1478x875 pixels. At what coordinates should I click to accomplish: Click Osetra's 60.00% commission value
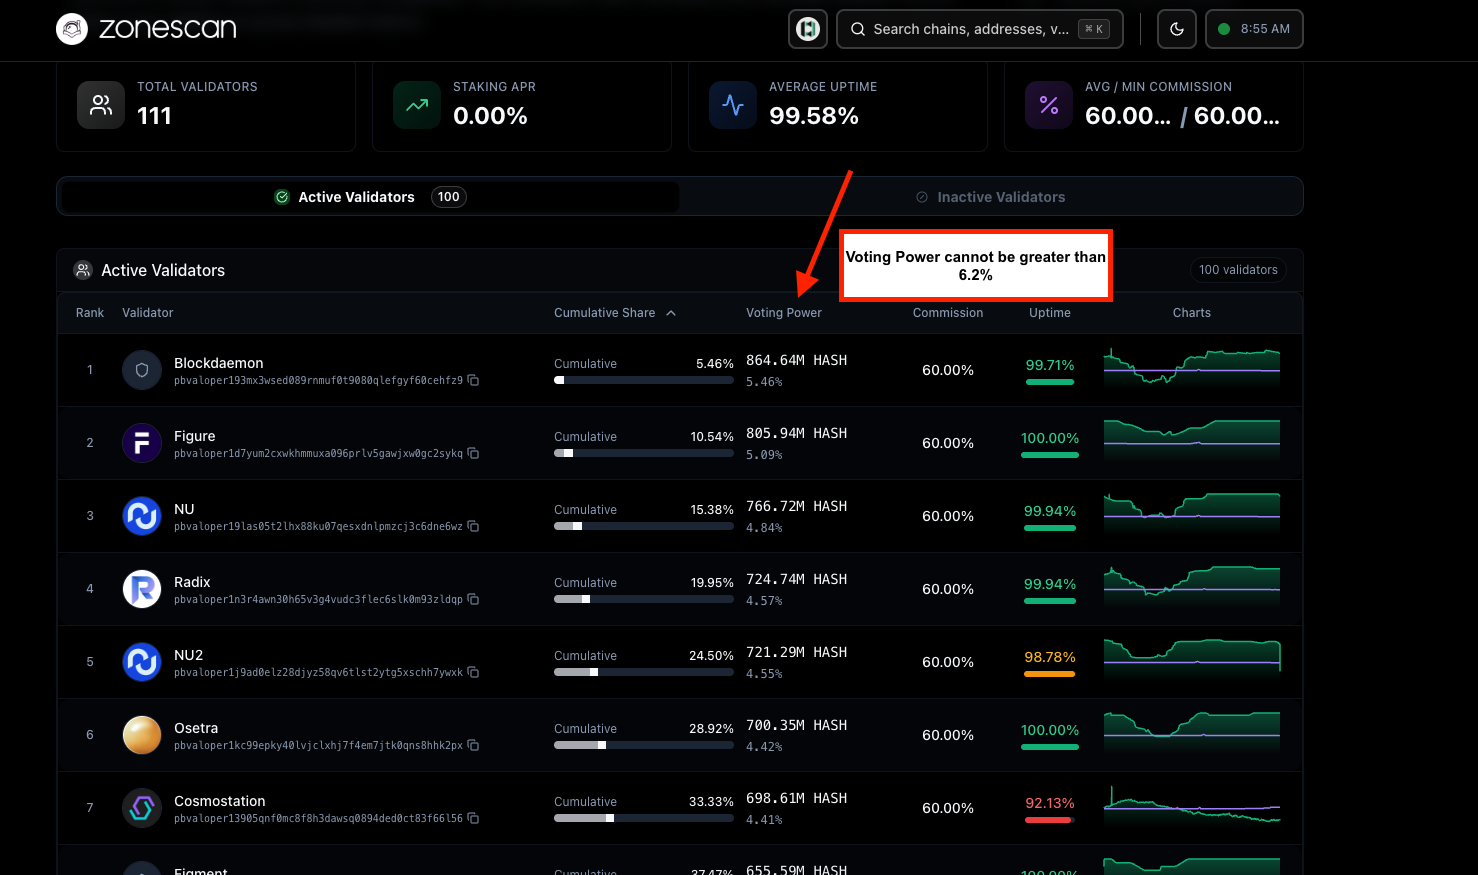948,735
